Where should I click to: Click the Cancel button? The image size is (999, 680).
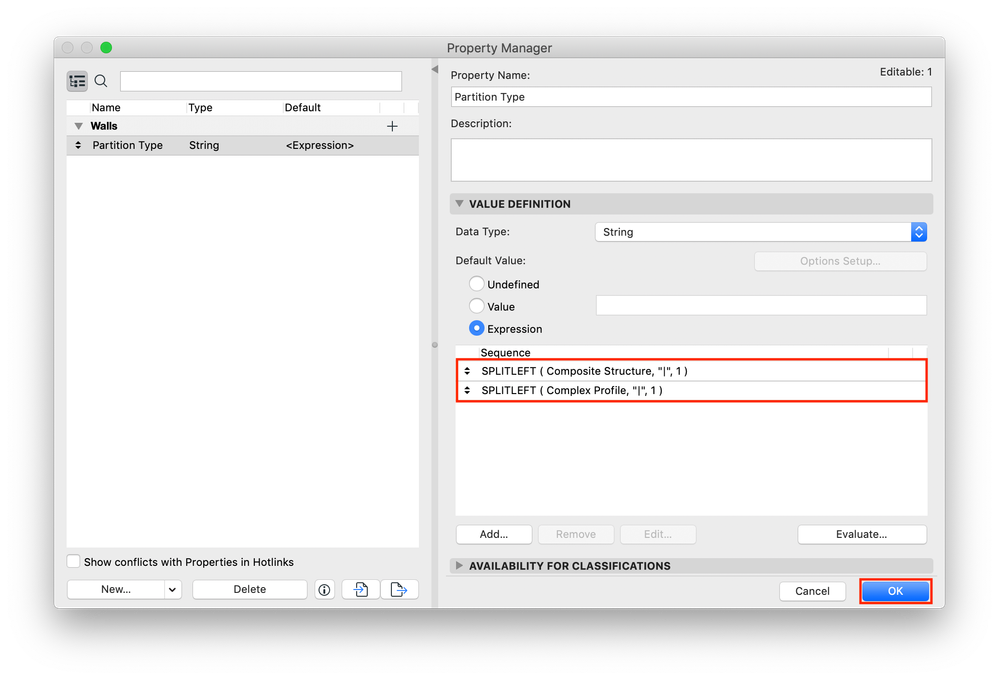(812, 591)
